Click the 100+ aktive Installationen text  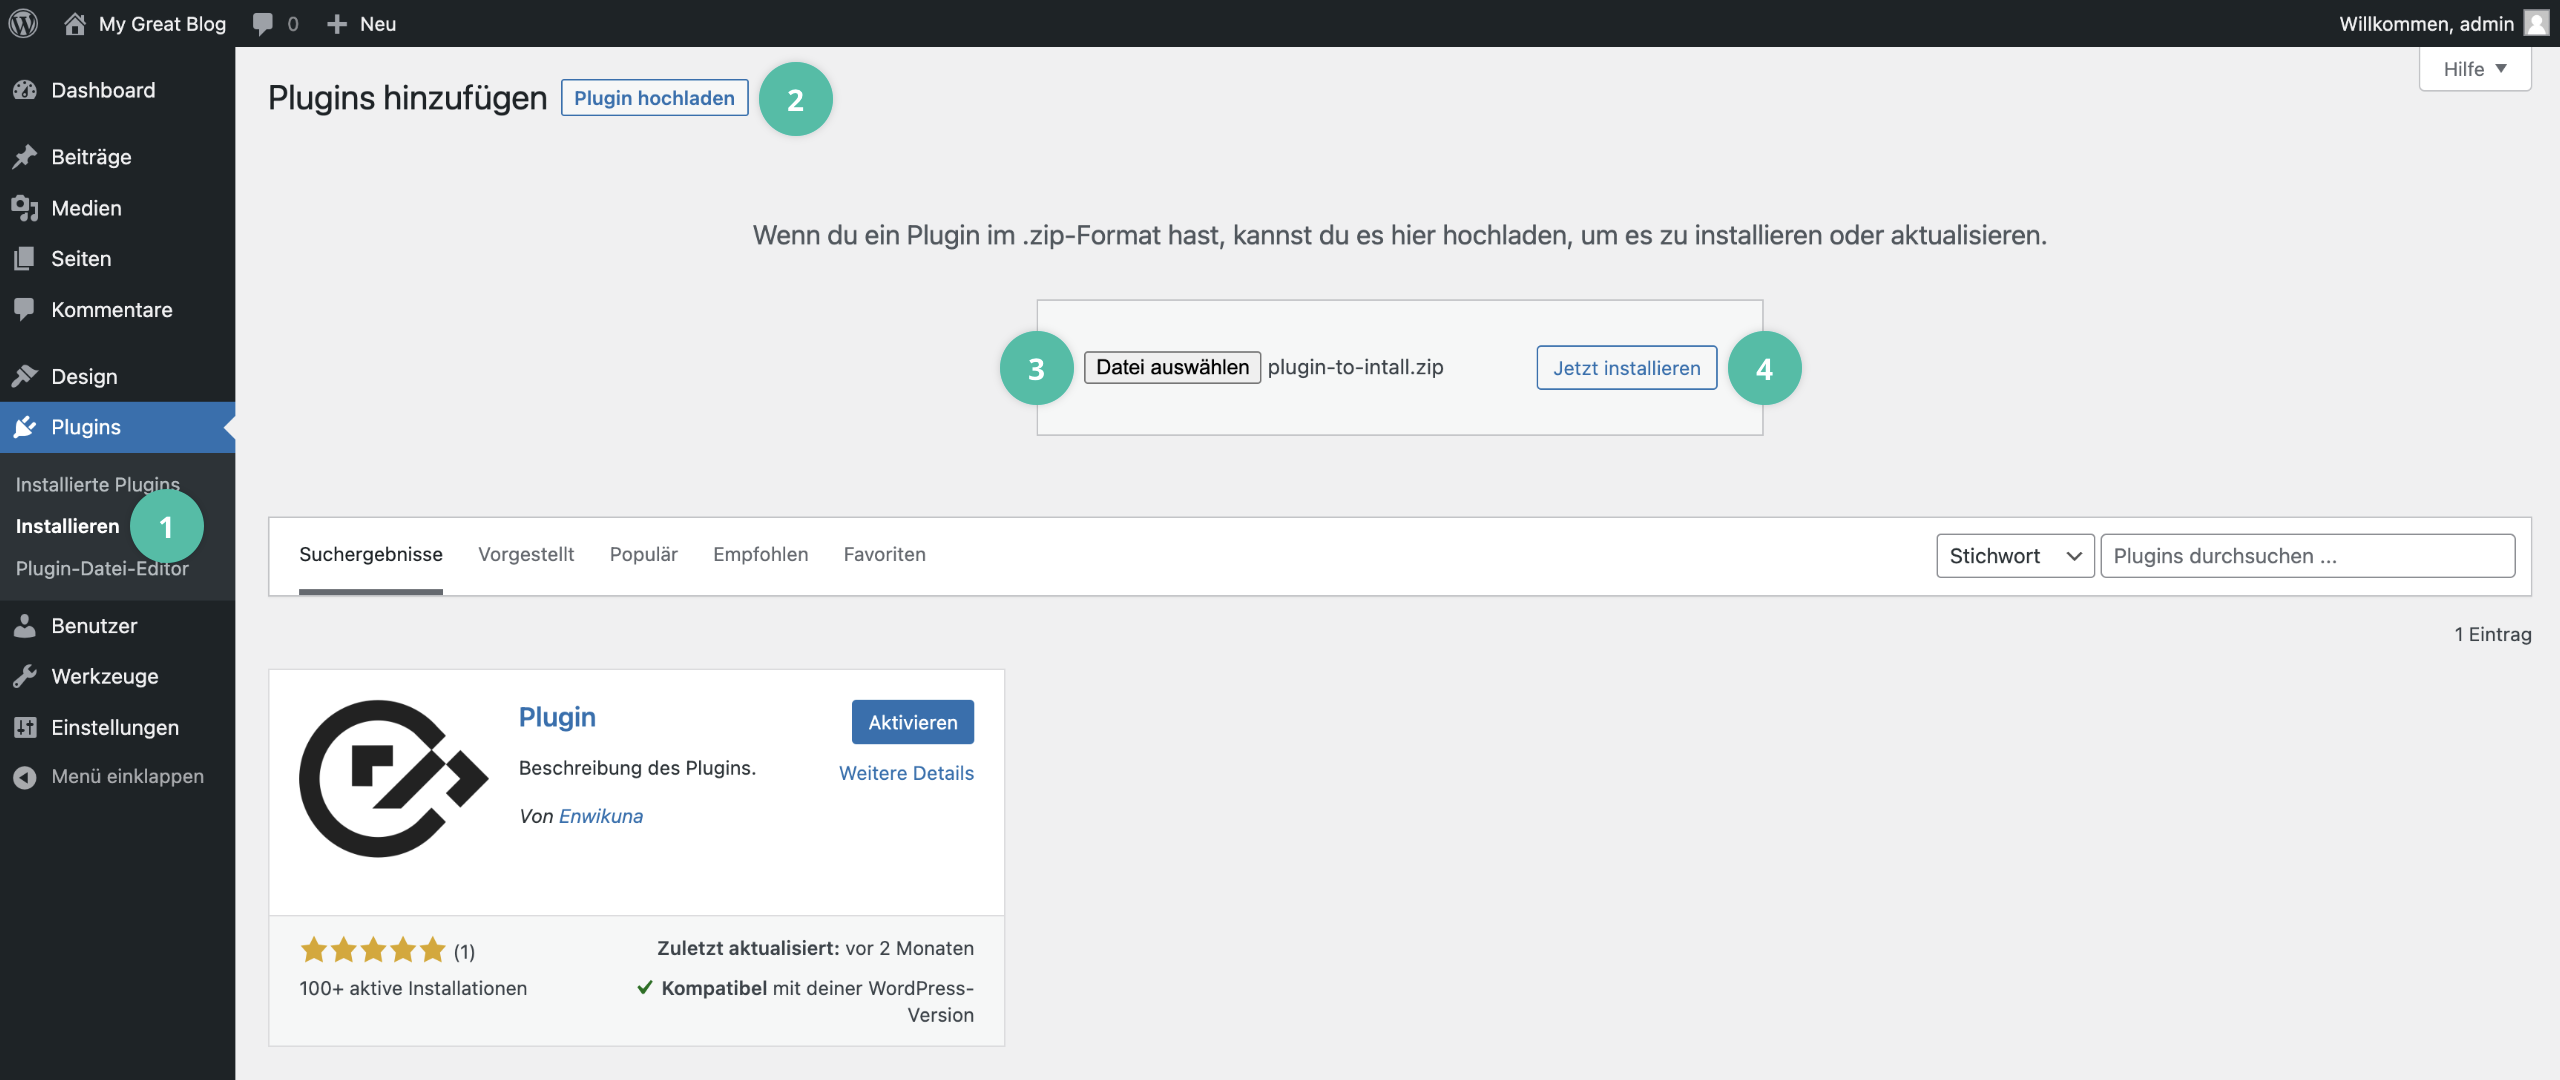[x=413, y=988]
